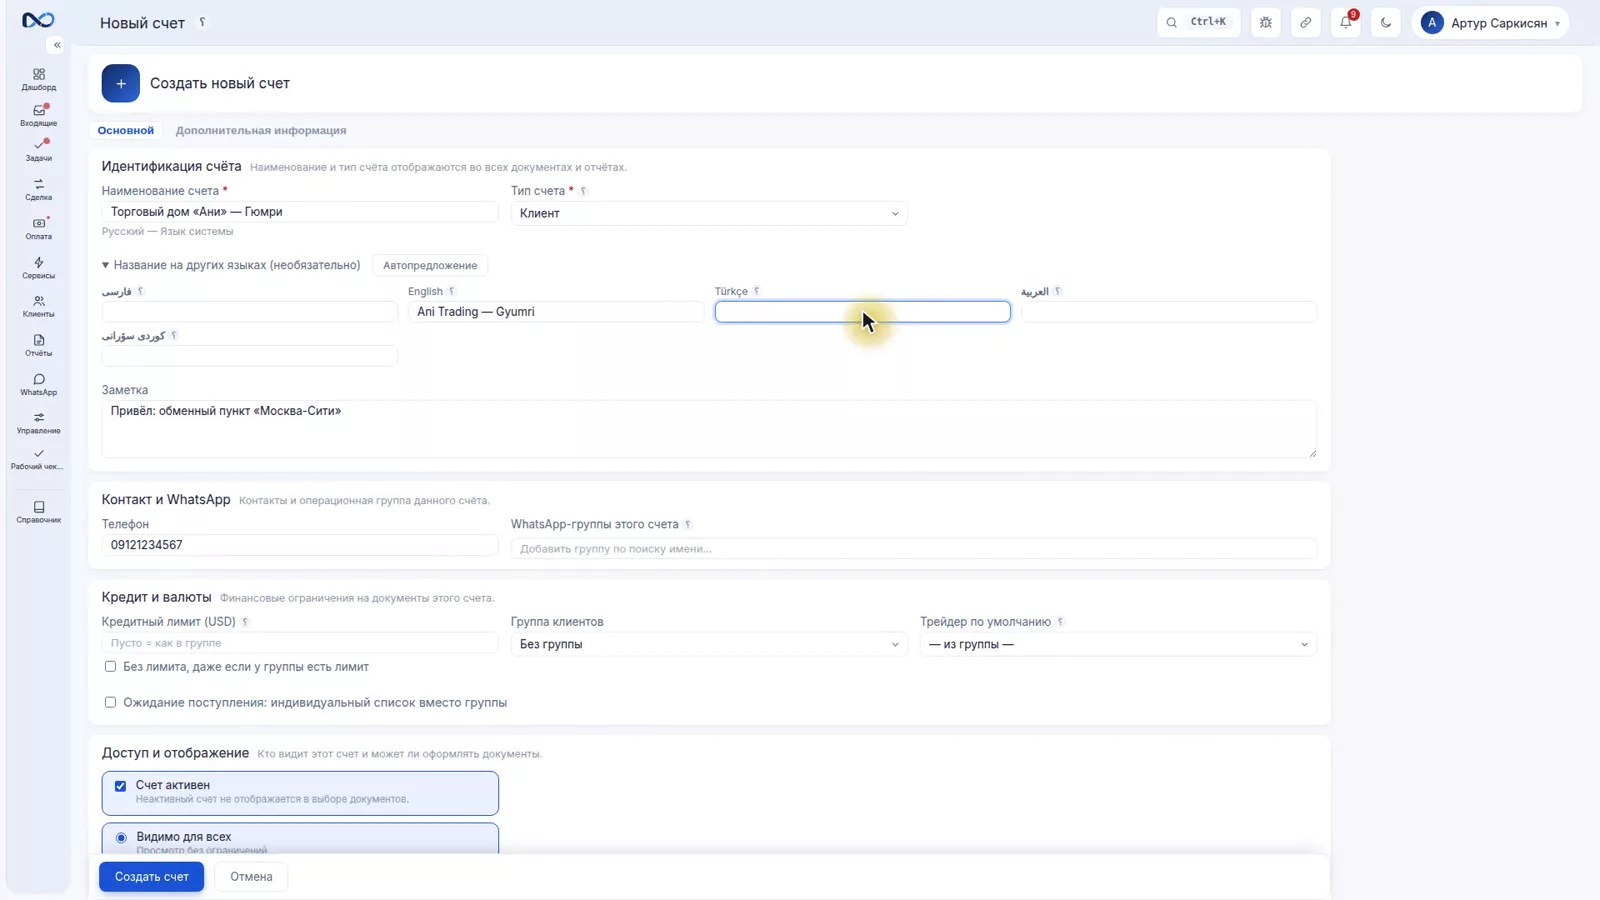Click the Отмена button

251,877
